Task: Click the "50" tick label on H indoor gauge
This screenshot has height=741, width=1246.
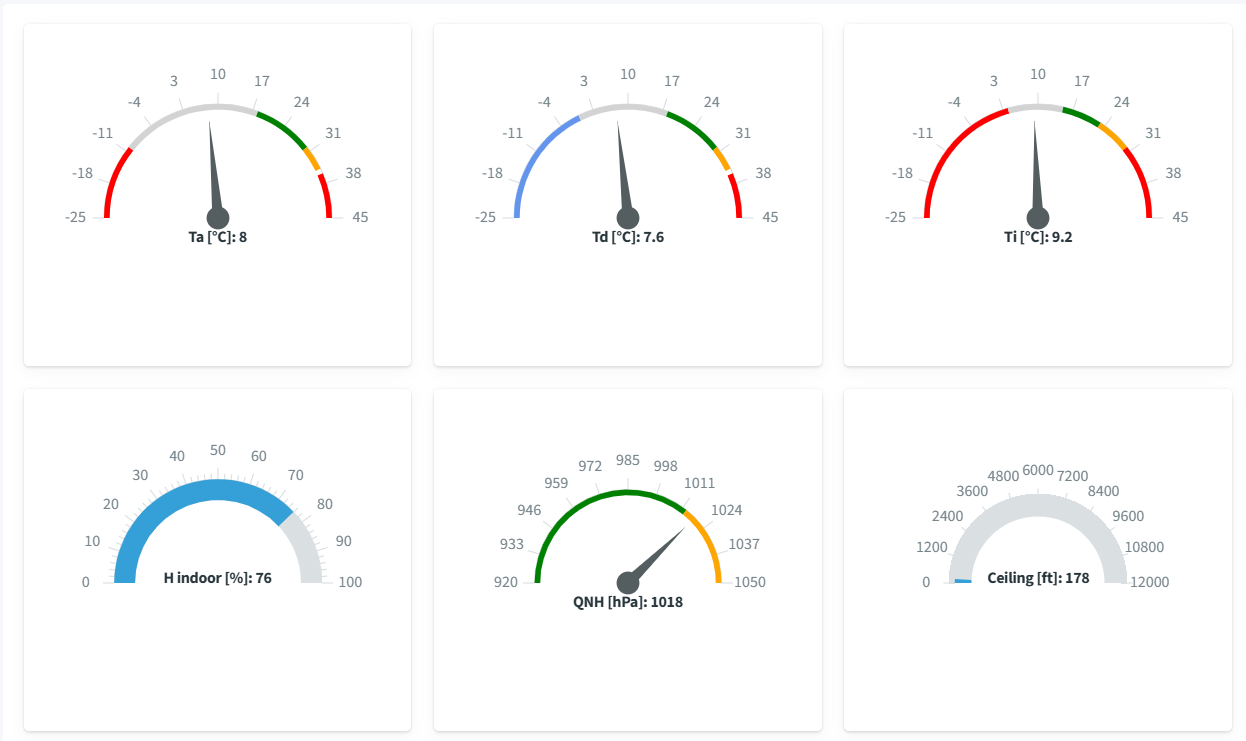Action: (218, 450)
